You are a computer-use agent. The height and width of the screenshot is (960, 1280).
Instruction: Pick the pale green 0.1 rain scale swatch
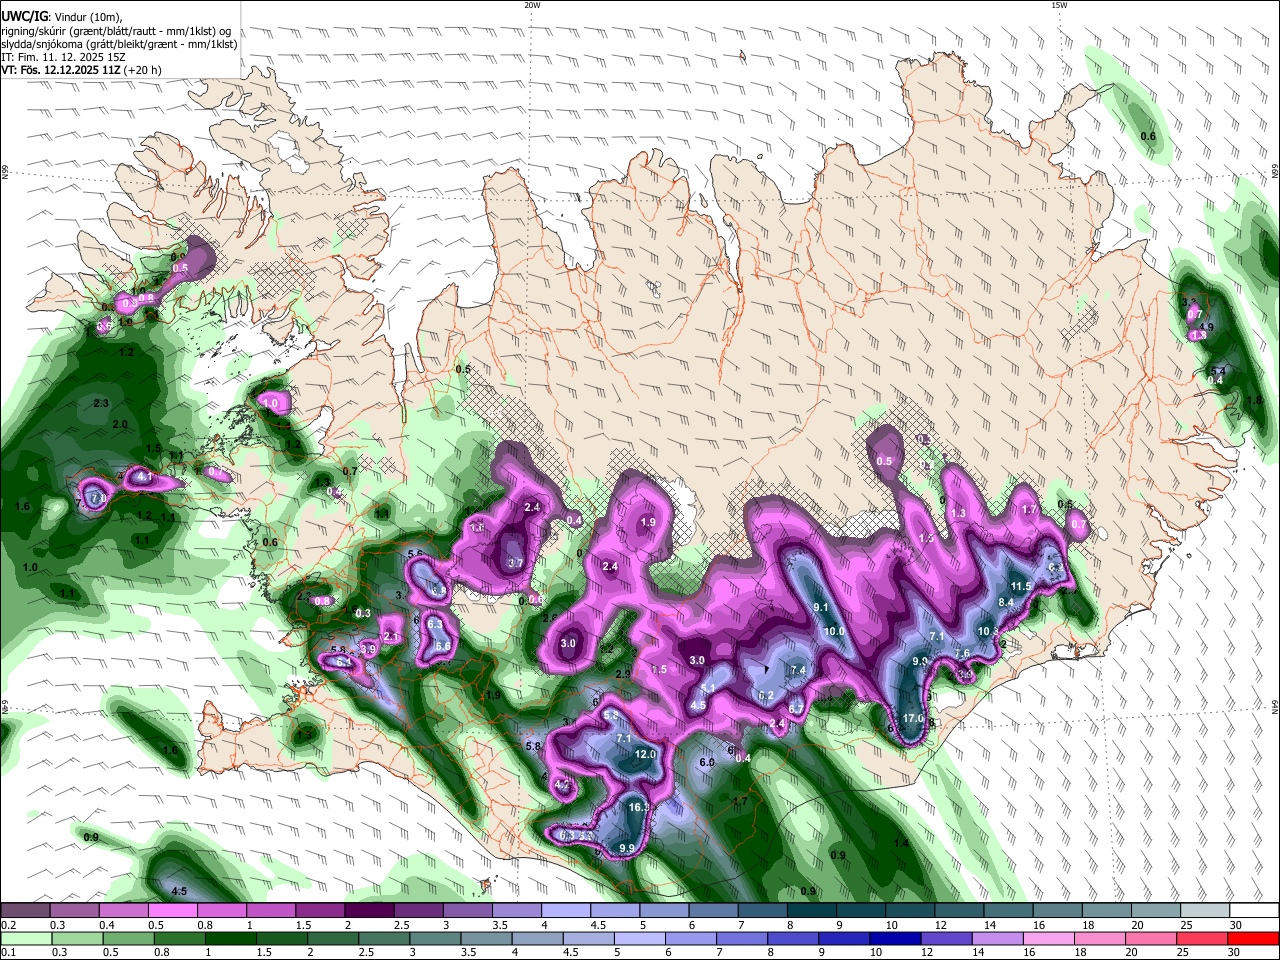pos(26,938)
